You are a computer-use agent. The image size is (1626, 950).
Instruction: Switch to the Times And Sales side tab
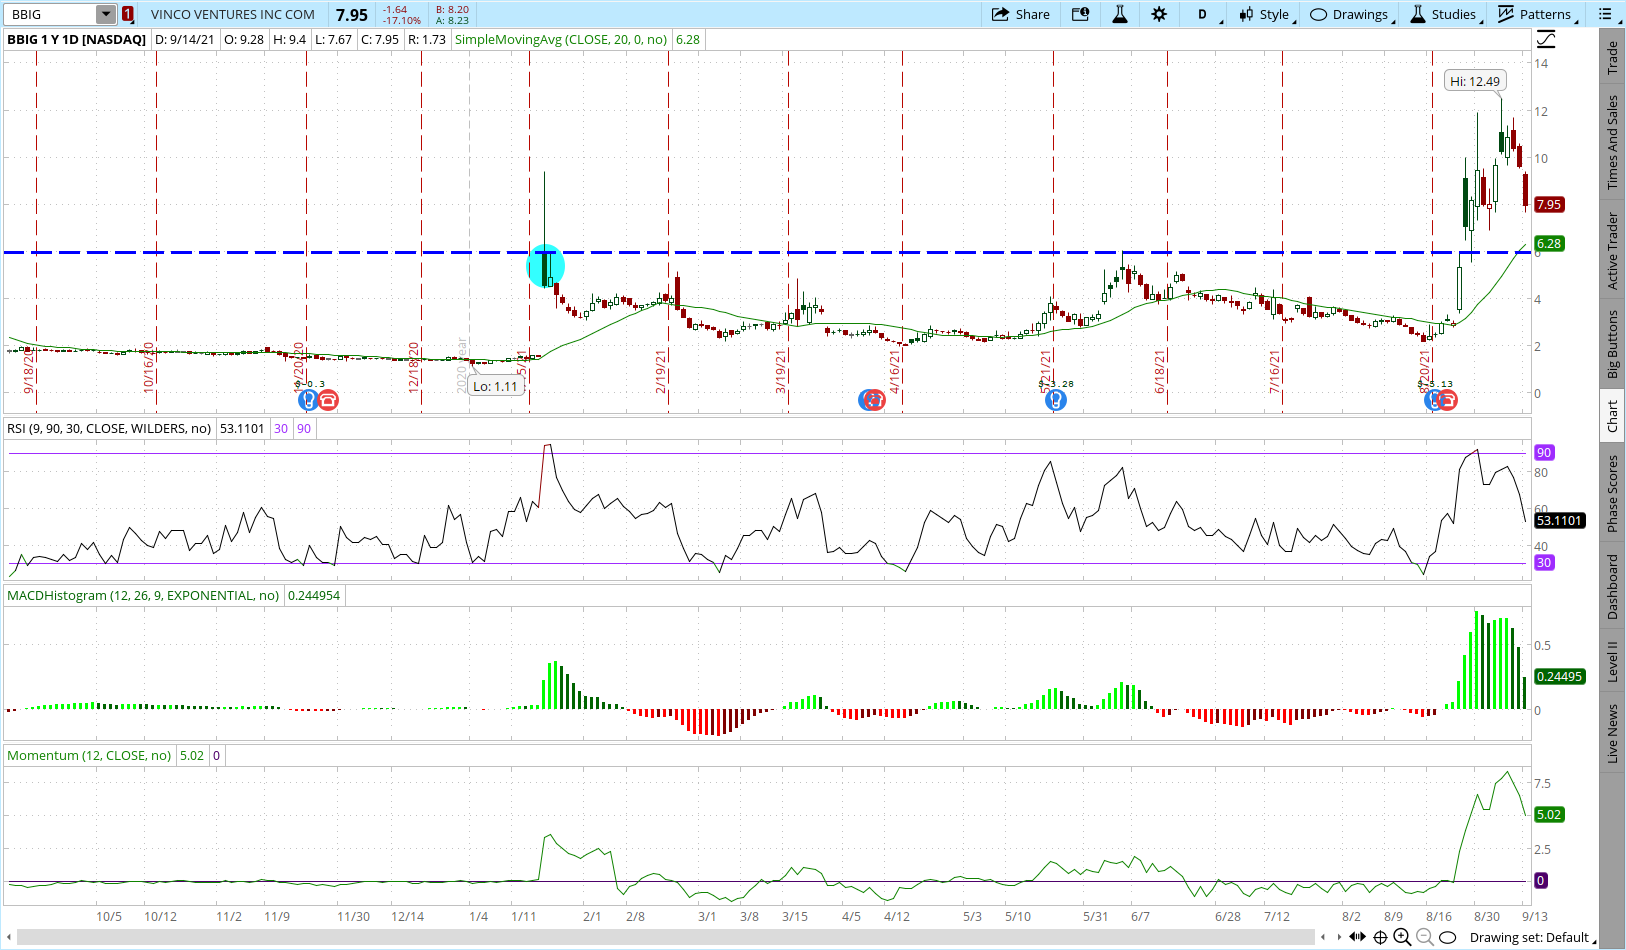[1612, 142]
